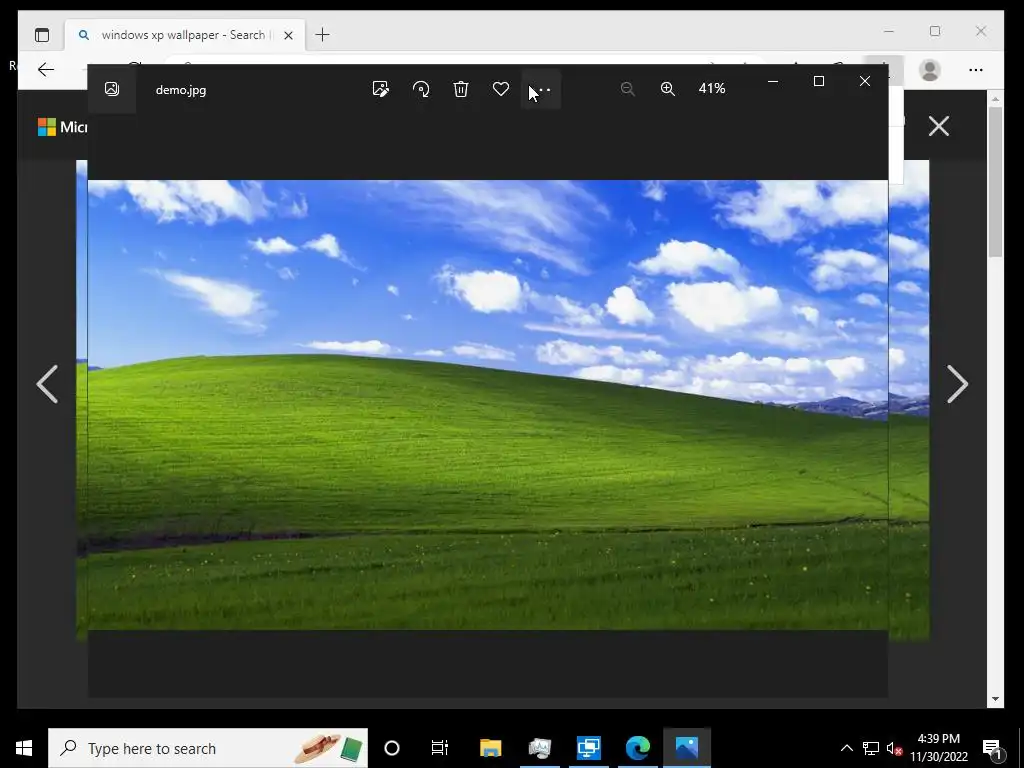
Task: Open the notification center icon
Action: coord(991,748)
